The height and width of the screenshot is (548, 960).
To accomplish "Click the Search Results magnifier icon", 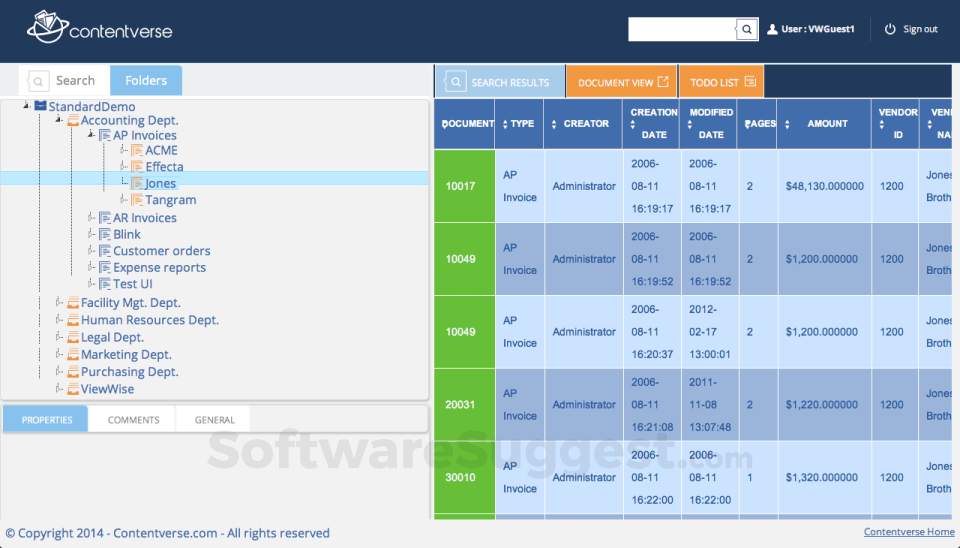I will coord(456,81).
